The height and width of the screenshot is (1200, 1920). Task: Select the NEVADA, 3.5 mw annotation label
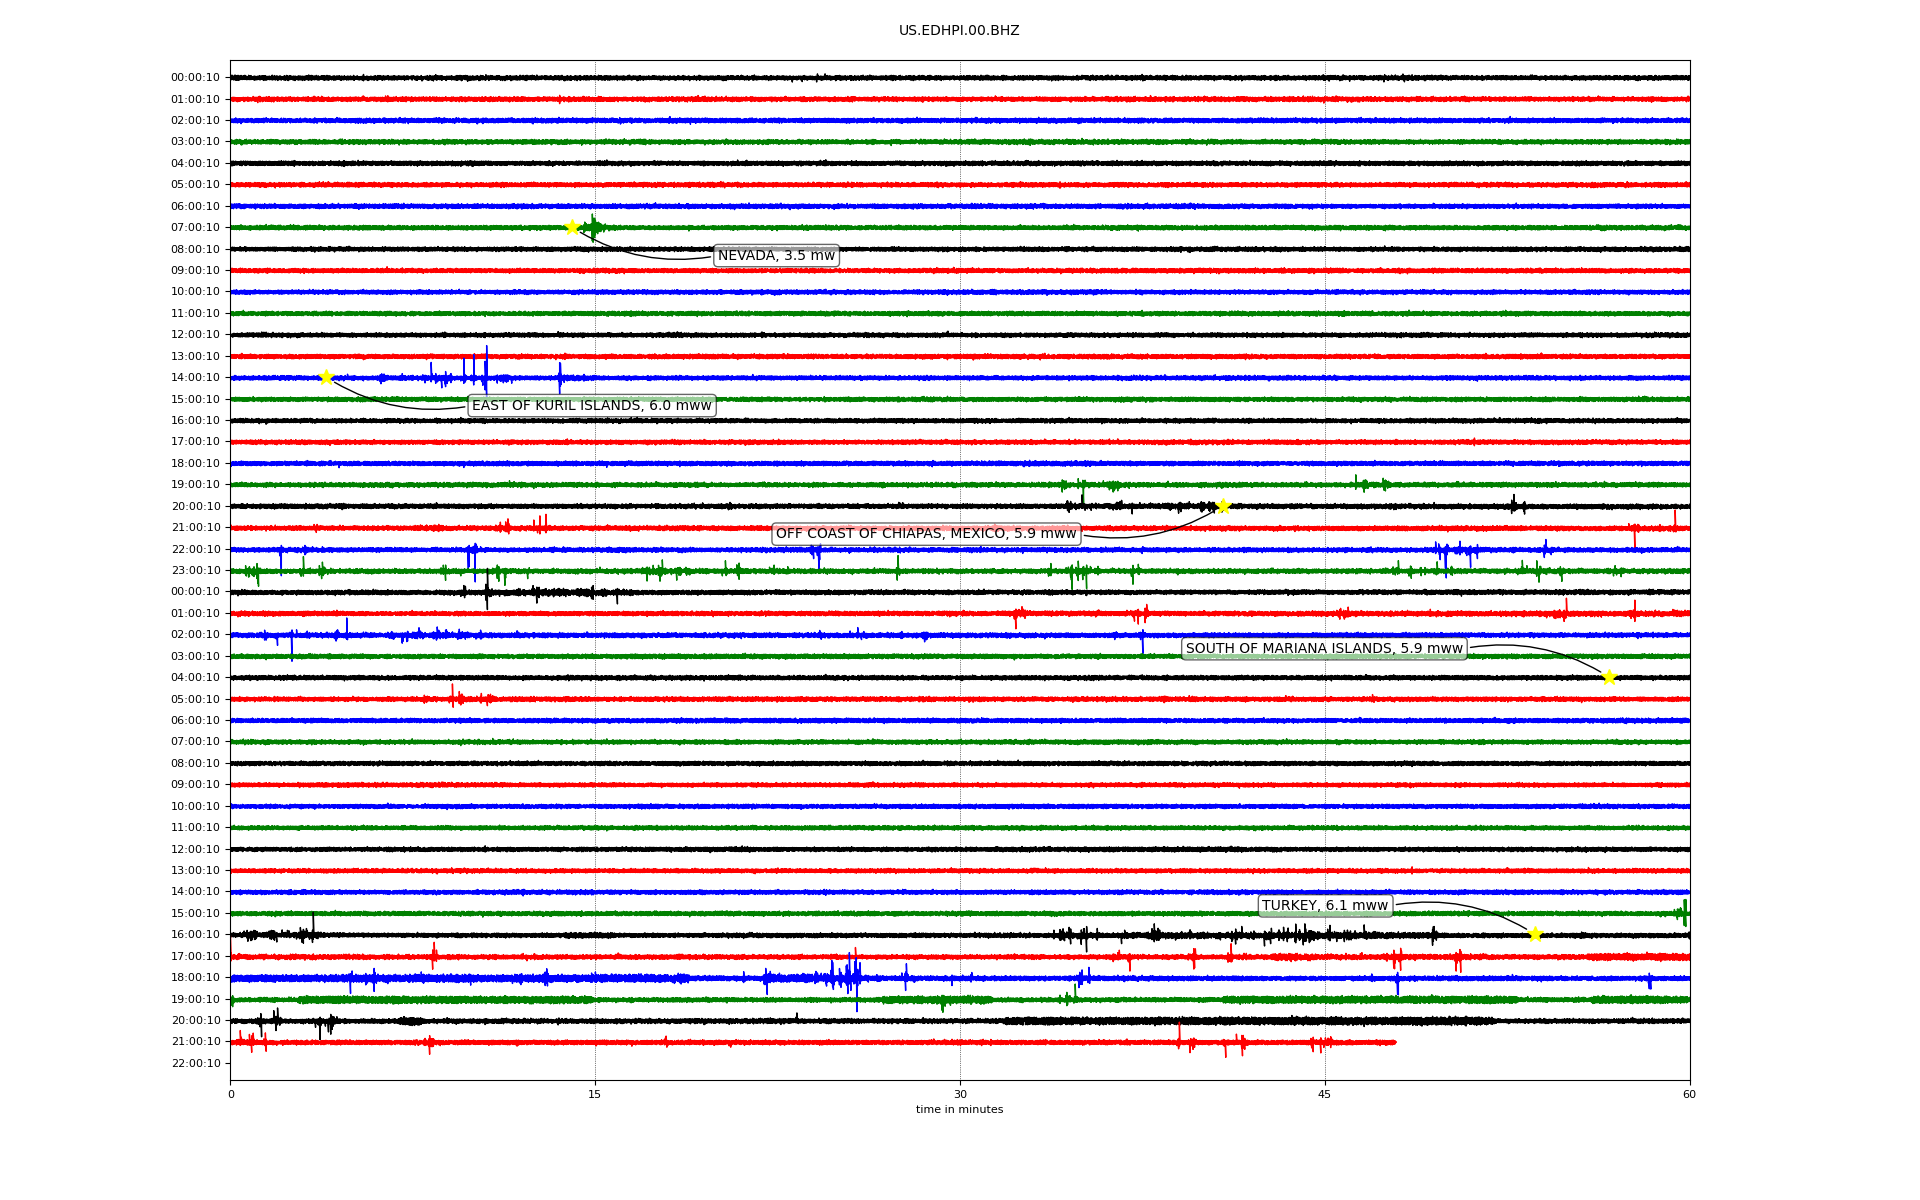pyautogui.click(x=776, y=256)
